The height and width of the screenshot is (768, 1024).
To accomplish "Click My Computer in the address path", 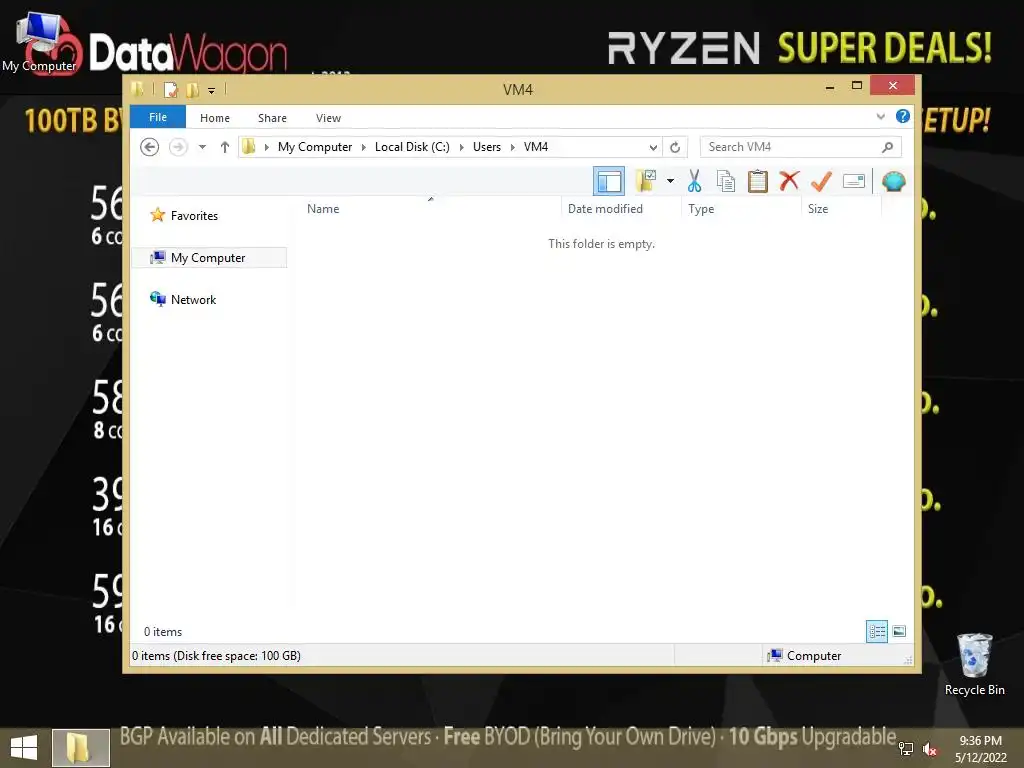I will coord(315,147).
